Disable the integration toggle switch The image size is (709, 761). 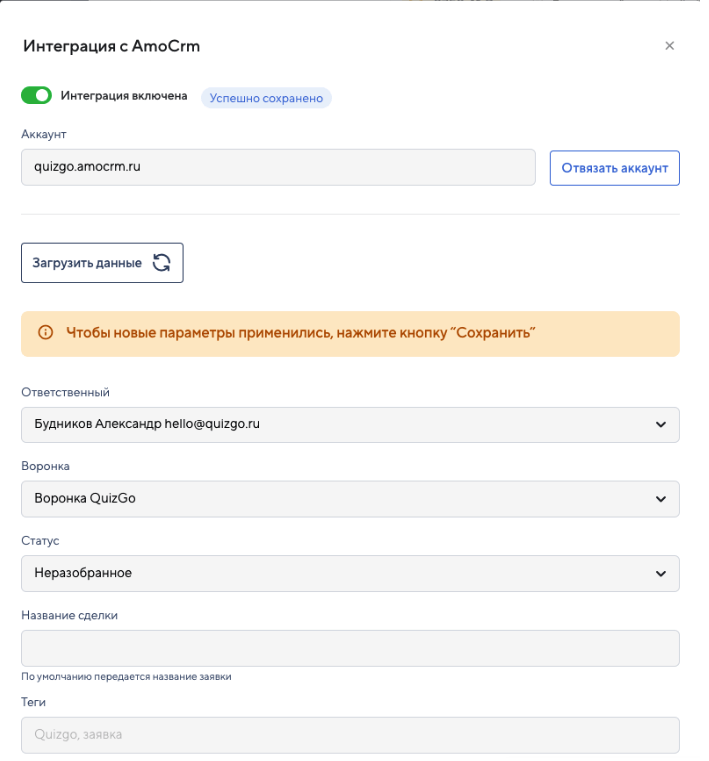36,96
